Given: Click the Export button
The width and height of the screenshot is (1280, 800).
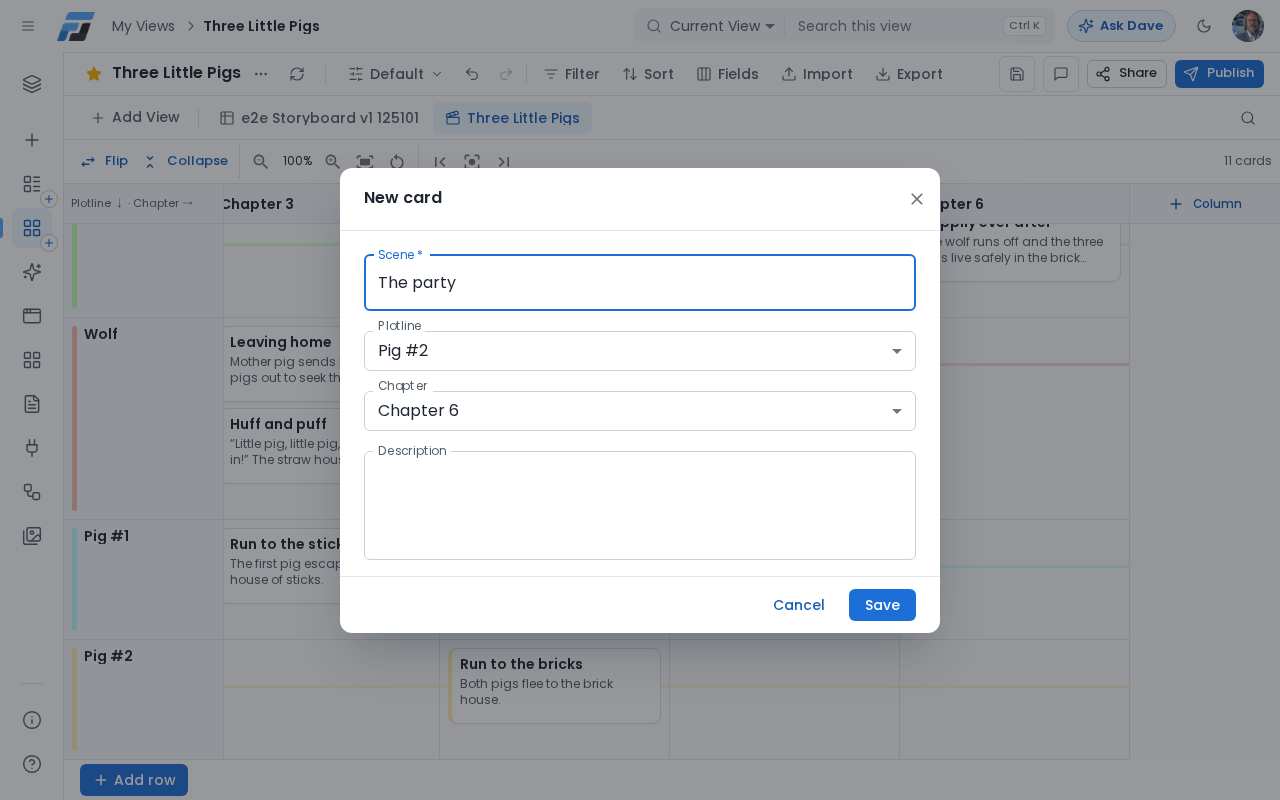Looking at the screenshot, I should [909, 74].
